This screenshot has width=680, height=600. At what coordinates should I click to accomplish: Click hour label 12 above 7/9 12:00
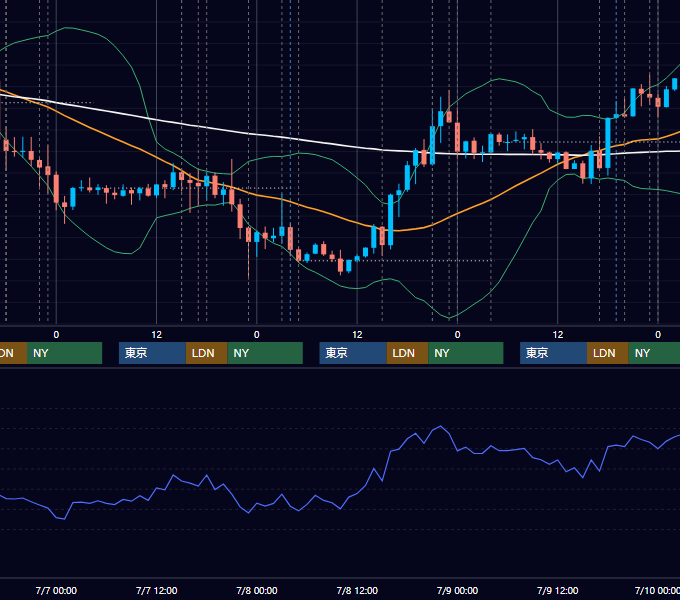coord(558,335)
